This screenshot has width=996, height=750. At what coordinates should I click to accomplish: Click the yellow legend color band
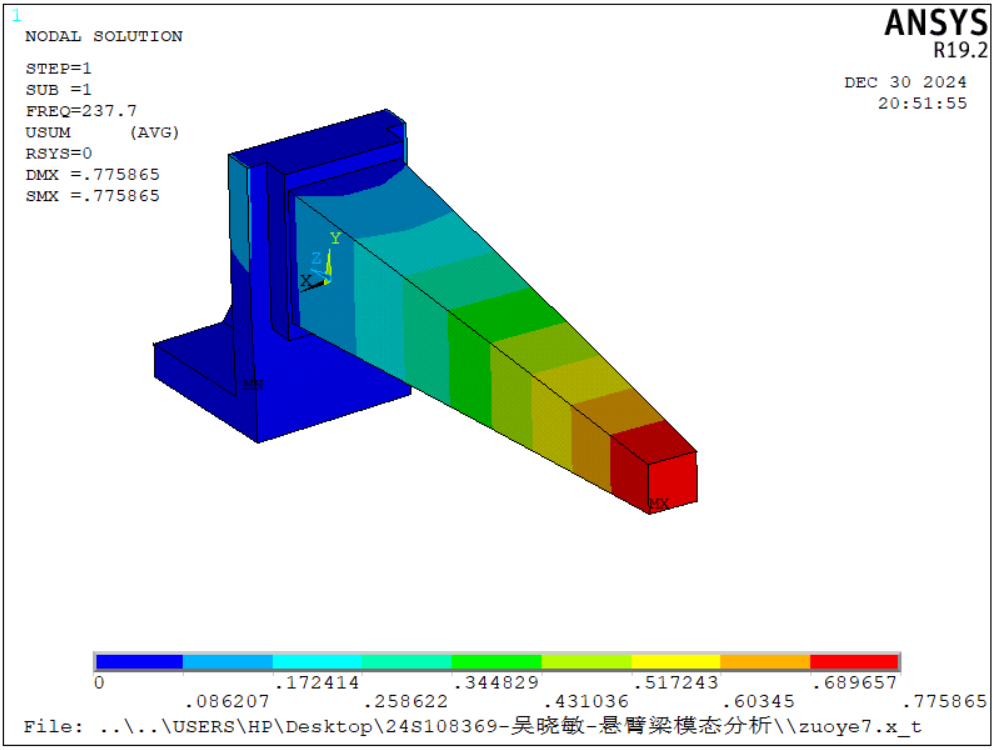(x=676, y=662)
